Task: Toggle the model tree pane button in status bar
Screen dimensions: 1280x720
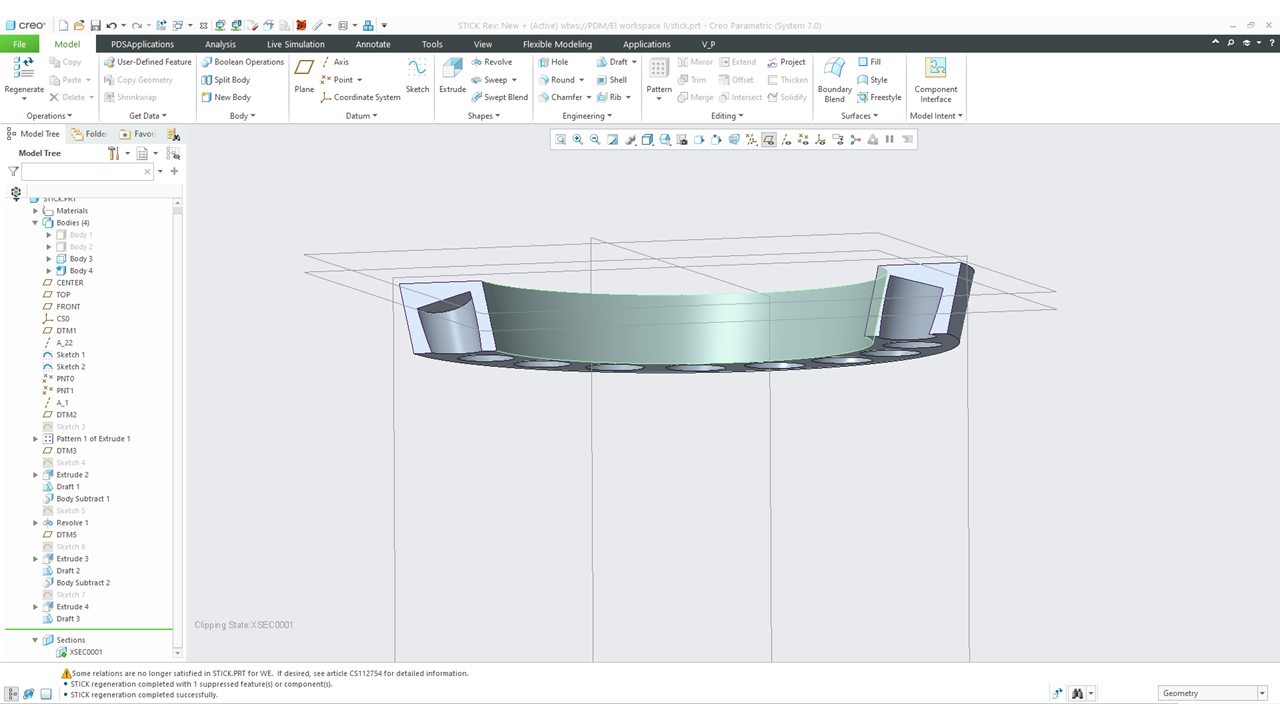Action: (x=12, y=694)
